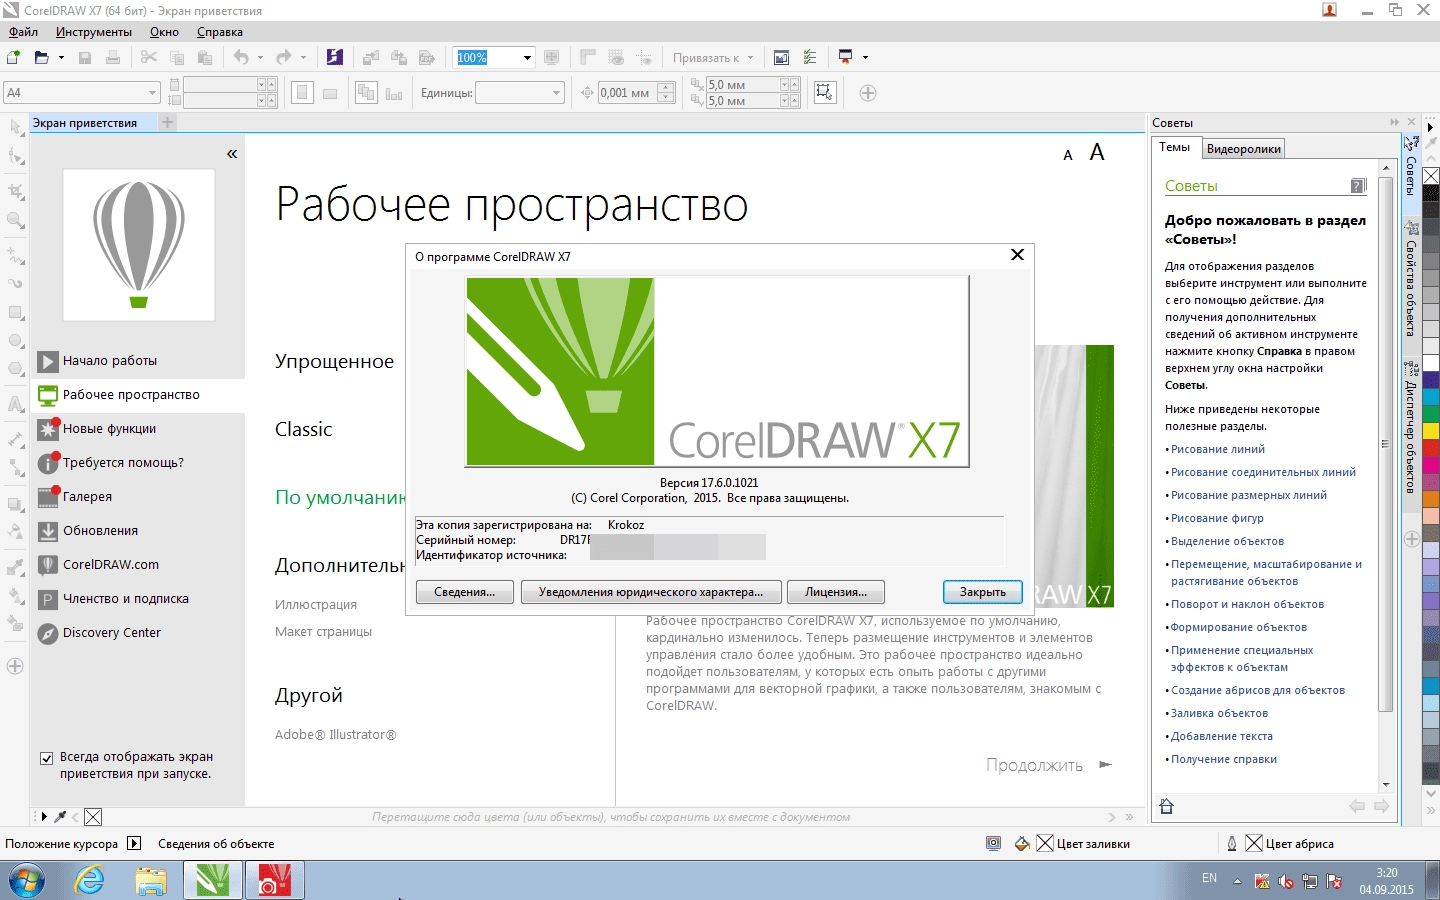Click the purple Corel search content icon
The height and width of the screenshot is (900, 1440).
(x=335, y=58)
